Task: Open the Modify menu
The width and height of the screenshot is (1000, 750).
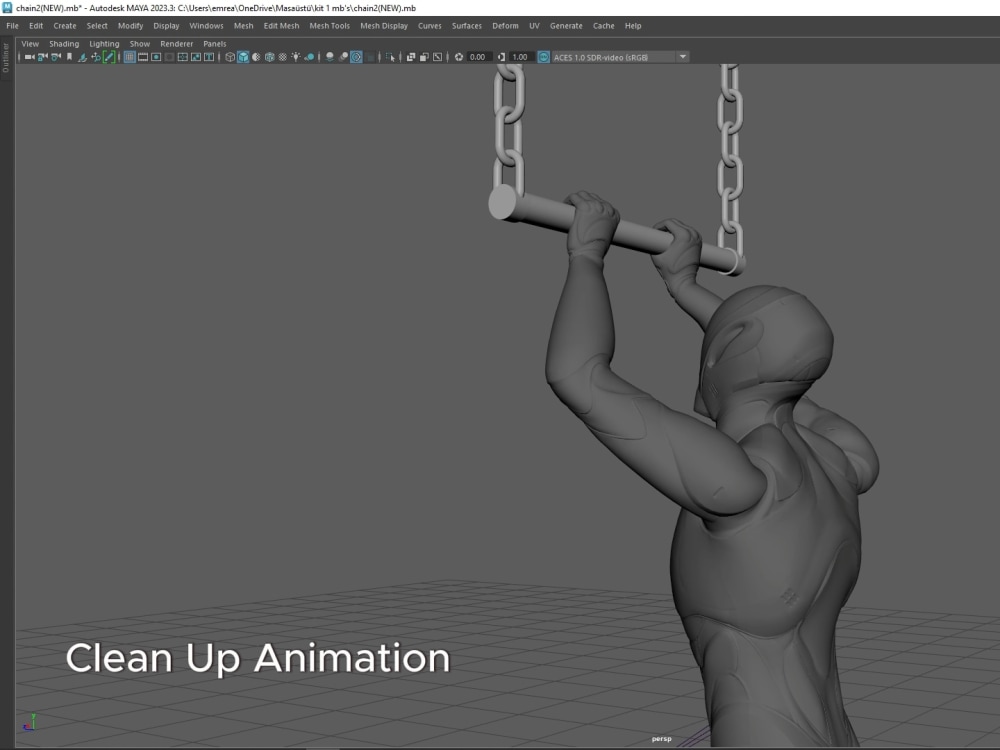Action: tap(130, 26)
